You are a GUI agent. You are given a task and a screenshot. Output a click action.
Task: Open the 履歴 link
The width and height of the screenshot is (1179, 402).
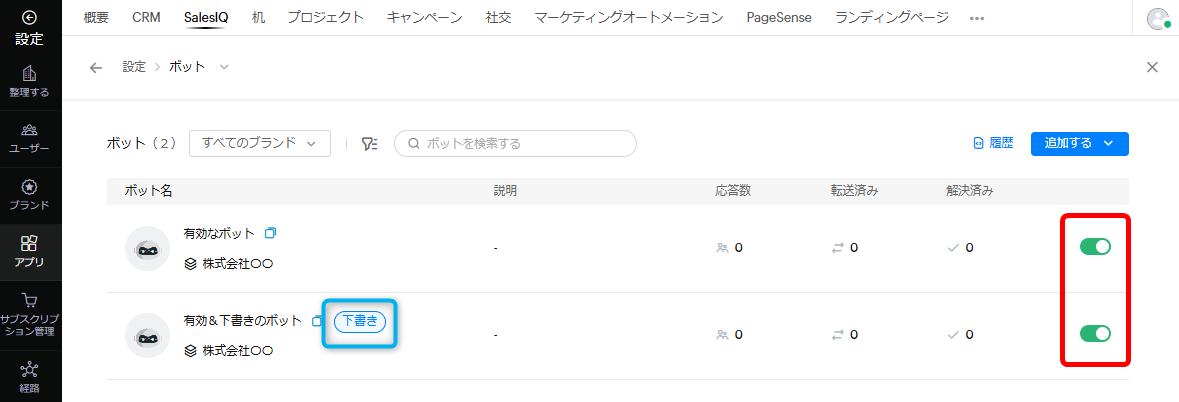tap(993, 144)
